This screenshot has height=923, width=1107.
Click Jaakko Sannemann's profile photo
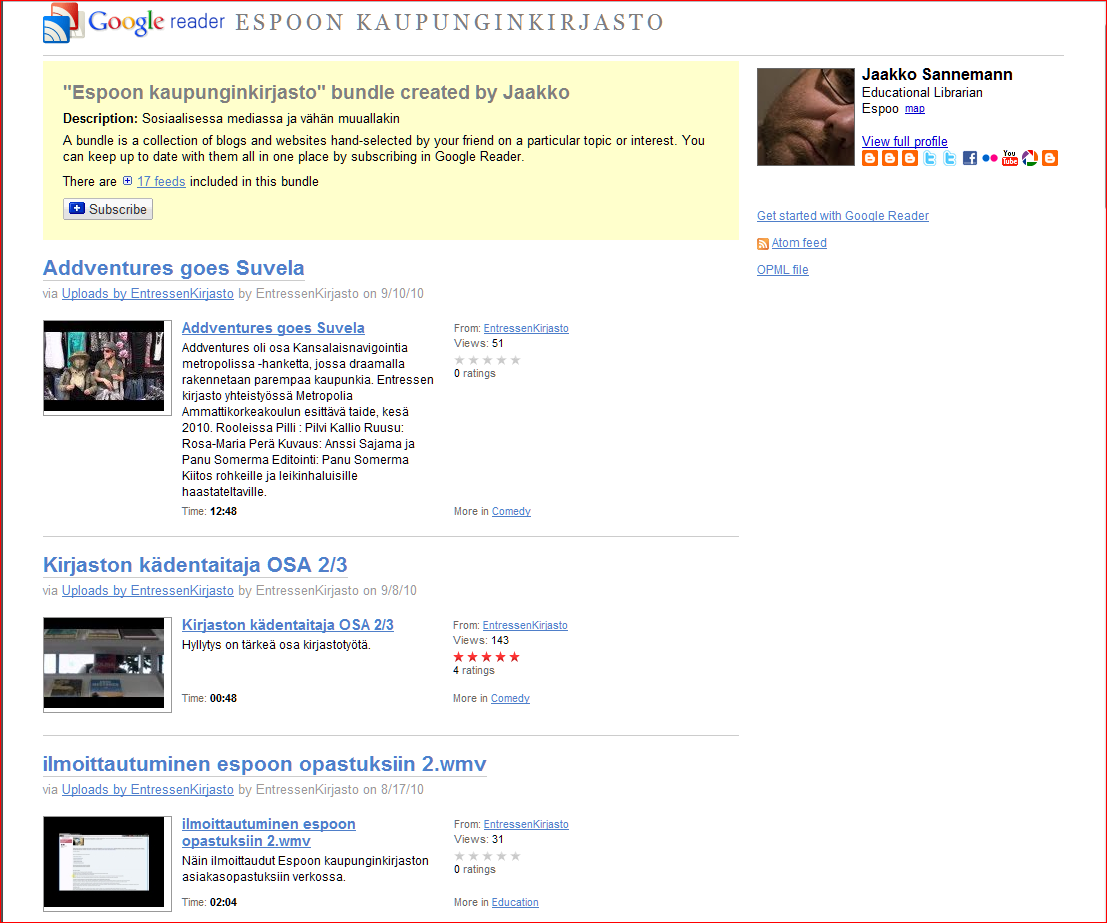coord(806,117)
